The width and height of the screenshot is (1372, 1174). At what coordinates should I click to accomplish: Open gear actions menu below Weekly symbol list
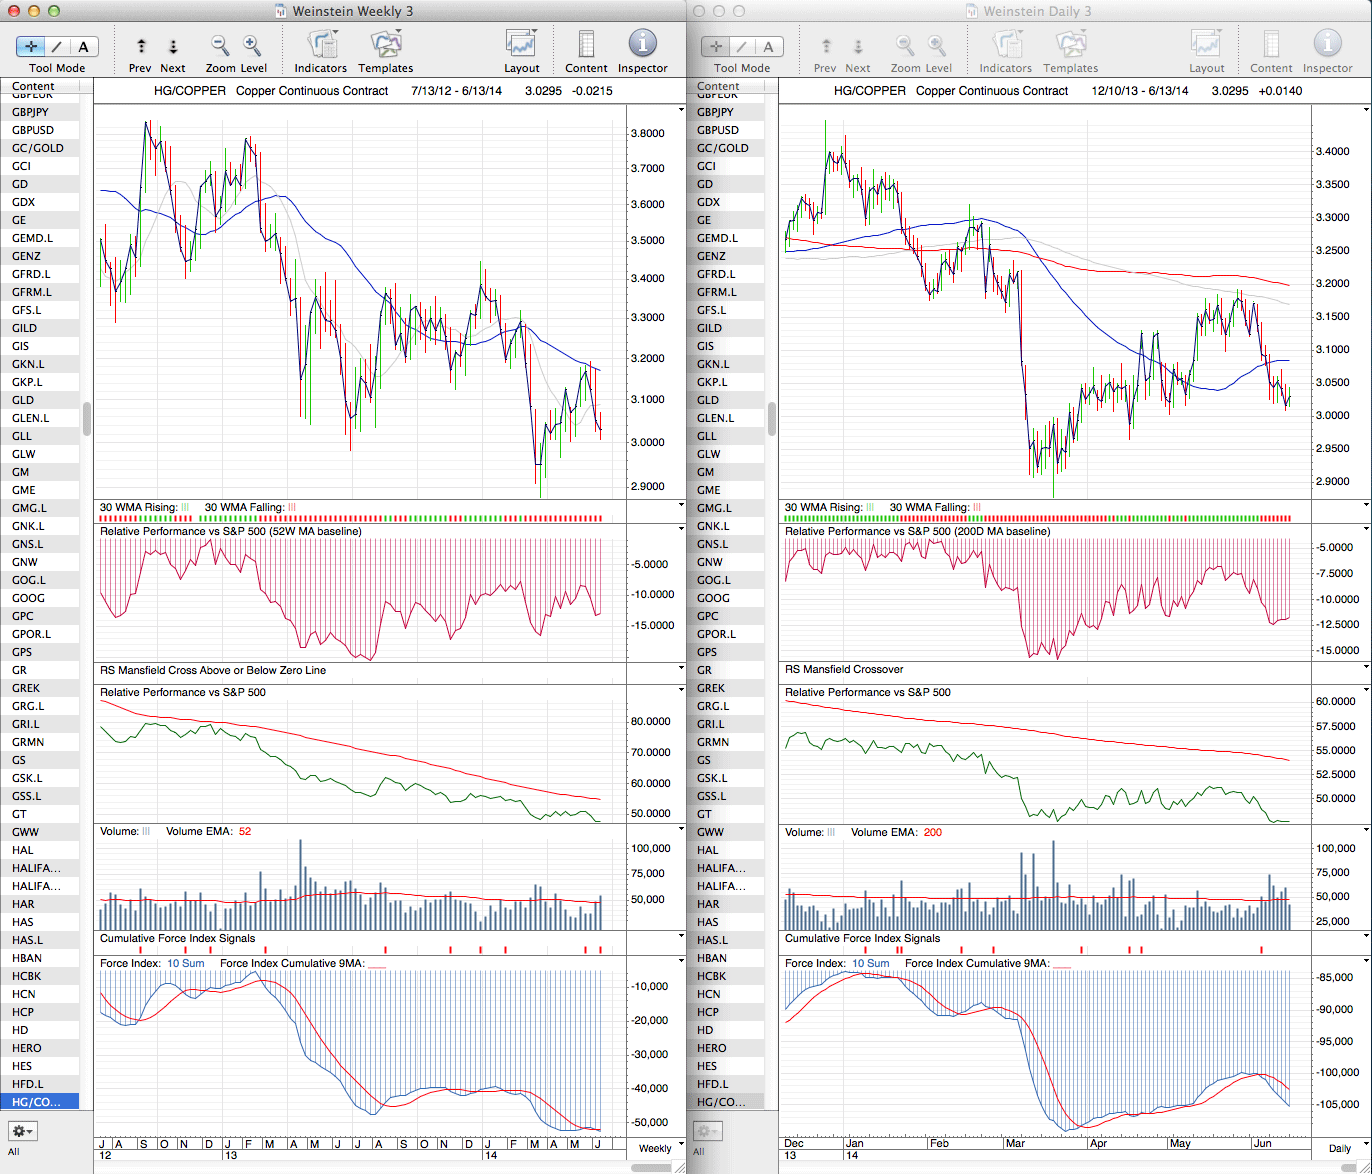23,1131
